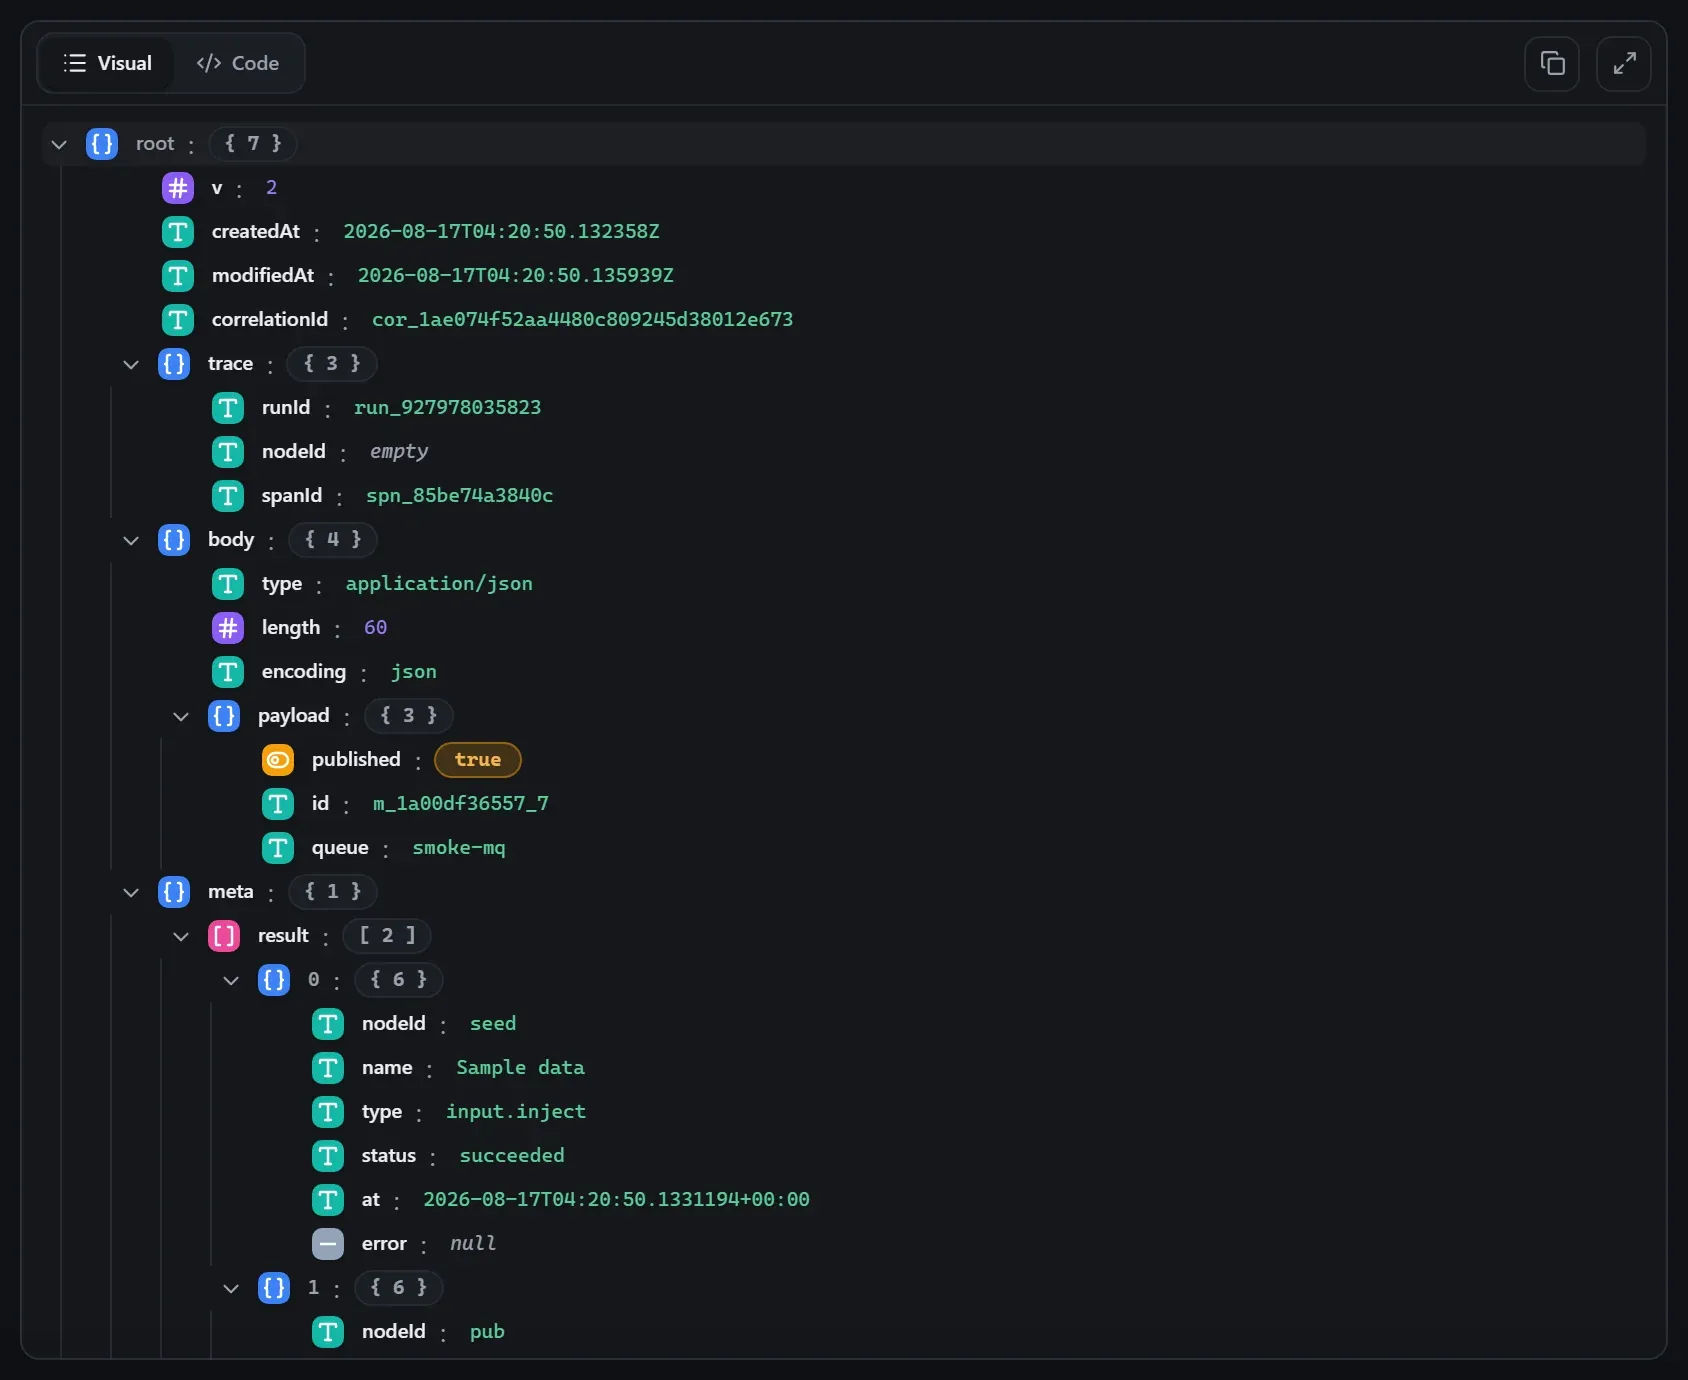Click the result count badge [ 2 ]

coord(387,936)
